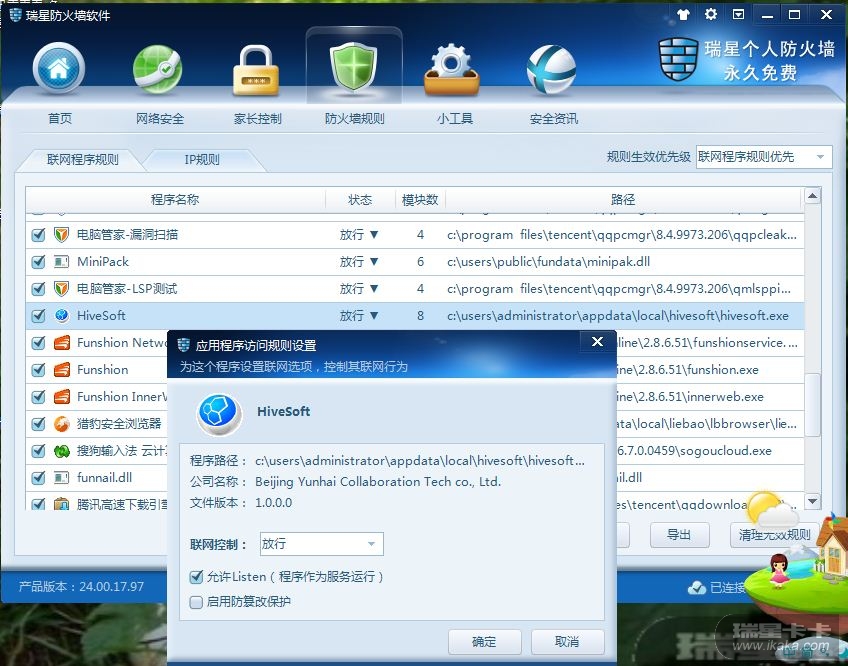Click the HiveSoft row globe icon

coord(62,315)
